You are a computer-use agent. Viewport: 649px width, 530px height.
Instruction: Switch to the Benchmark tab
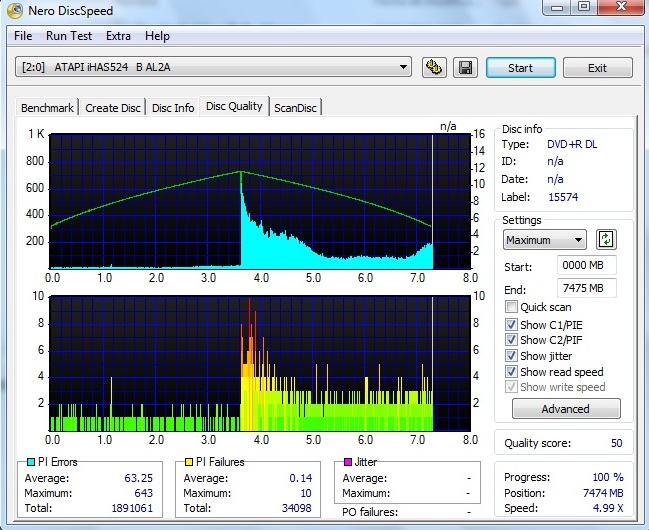[x=47, y=108]
